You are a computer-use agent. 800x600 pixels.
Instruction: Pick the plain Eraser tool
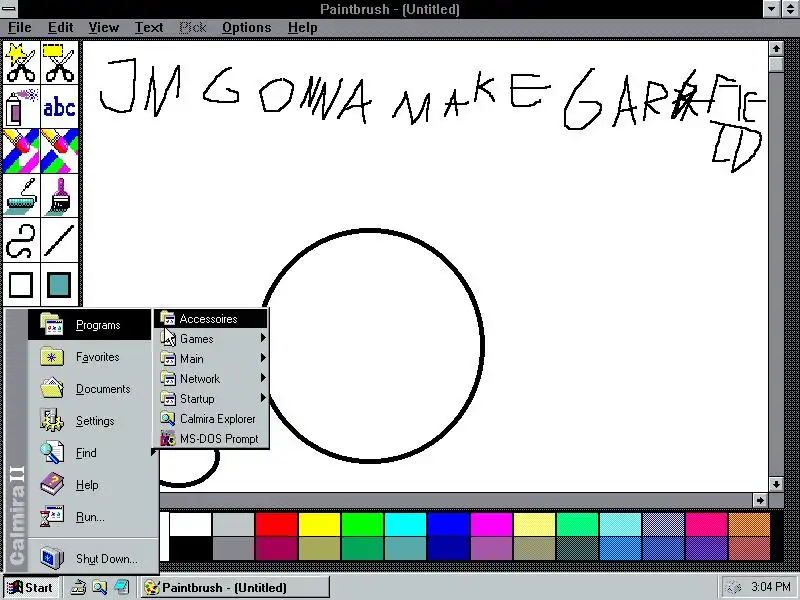60,151
